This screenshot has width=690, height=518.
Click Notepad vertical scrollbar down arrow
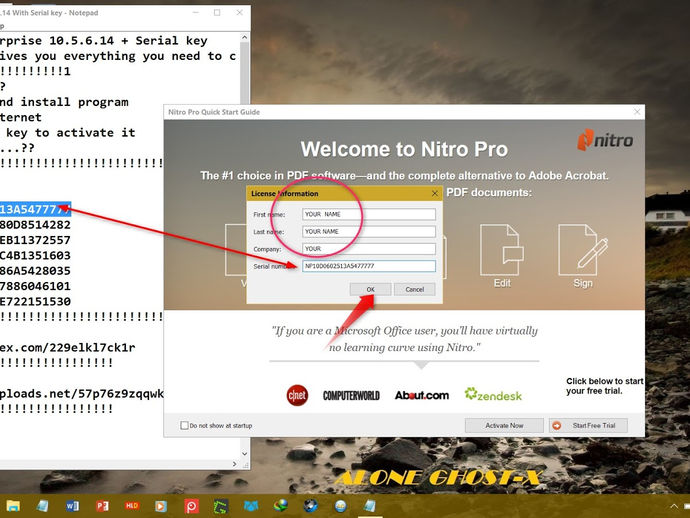(x=245, y=454)
